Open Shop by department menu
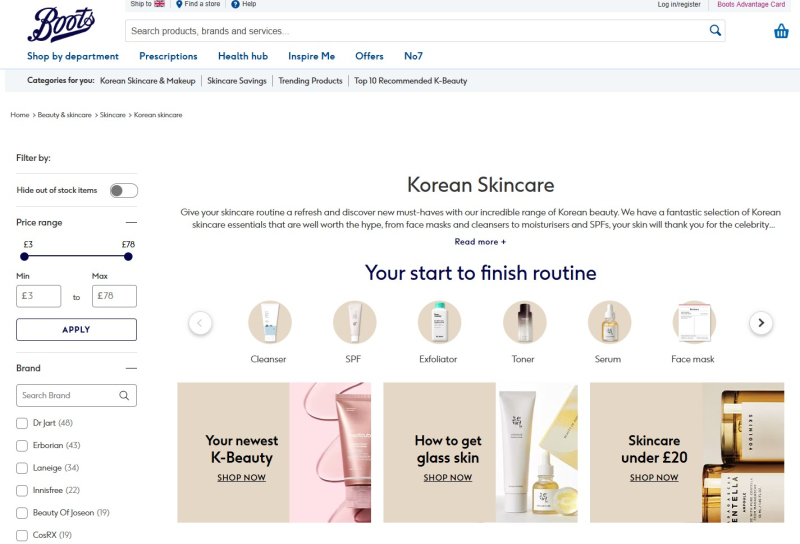Image resolution: width=800 pixels, height=544 pixels. coord(73,56)
